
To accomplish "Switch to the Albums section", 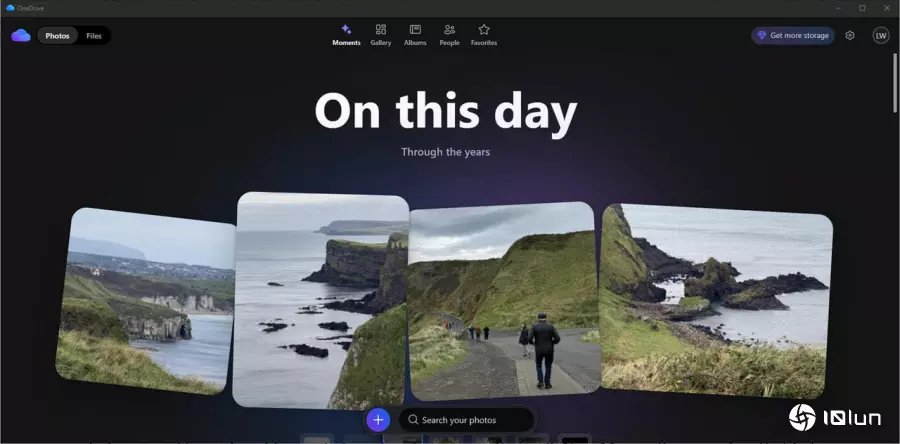I will pos(415,35).
